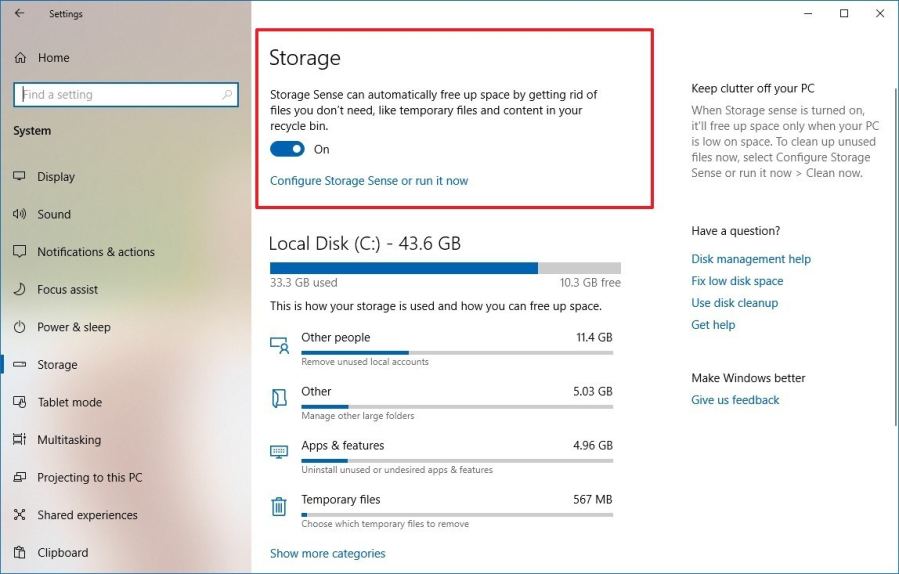Click the Display monitor icon

click(x=19, y=177)
